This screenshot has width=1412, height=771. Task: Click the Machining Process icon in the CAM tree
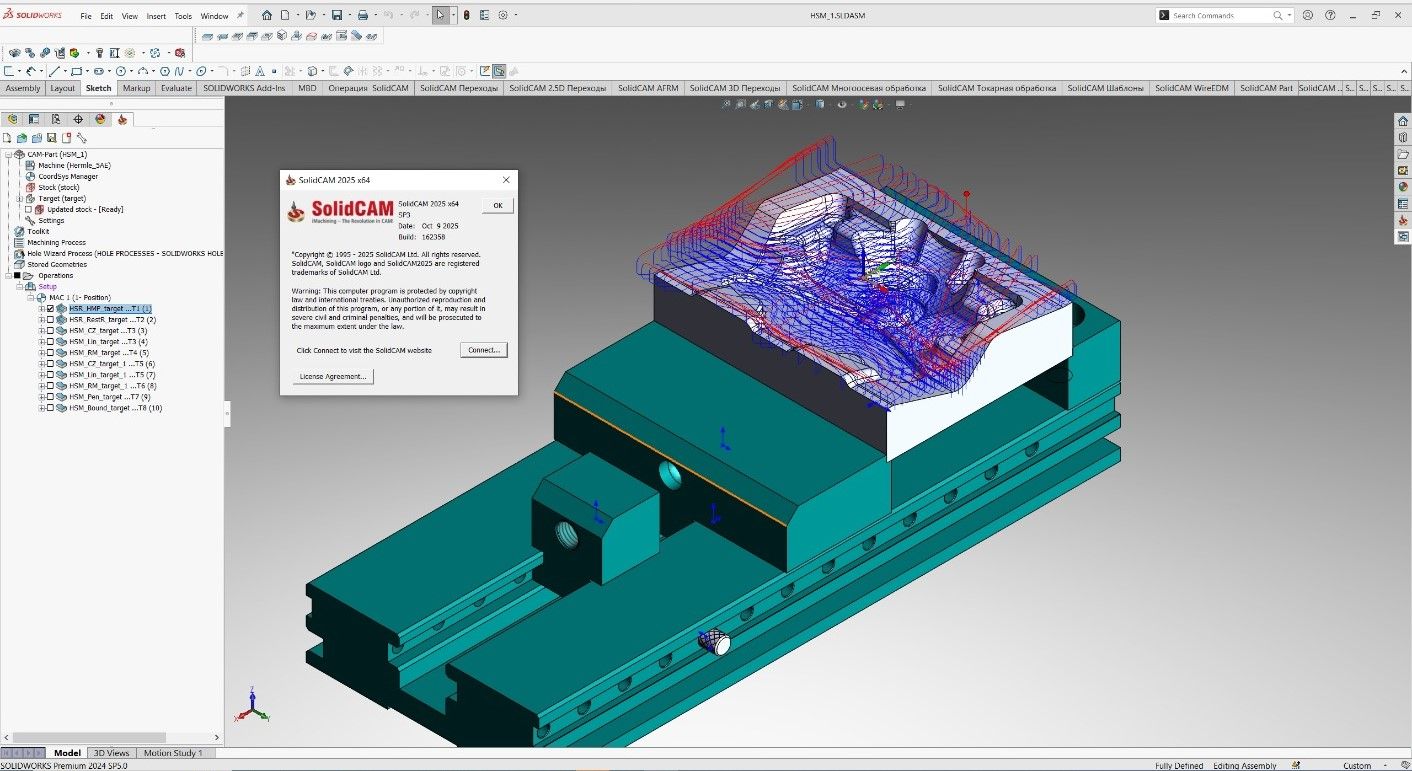pos(19,242)
